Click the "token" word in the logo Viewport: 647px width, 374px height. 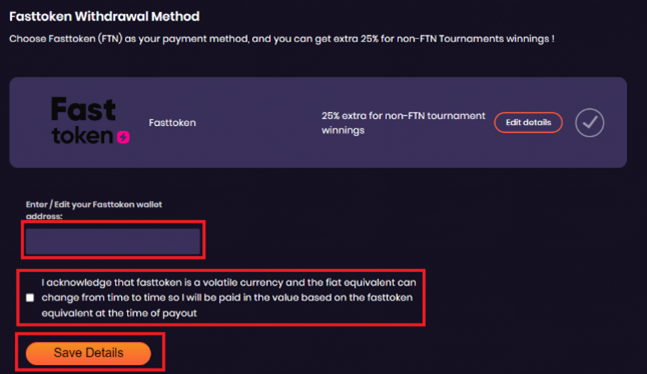83,136
